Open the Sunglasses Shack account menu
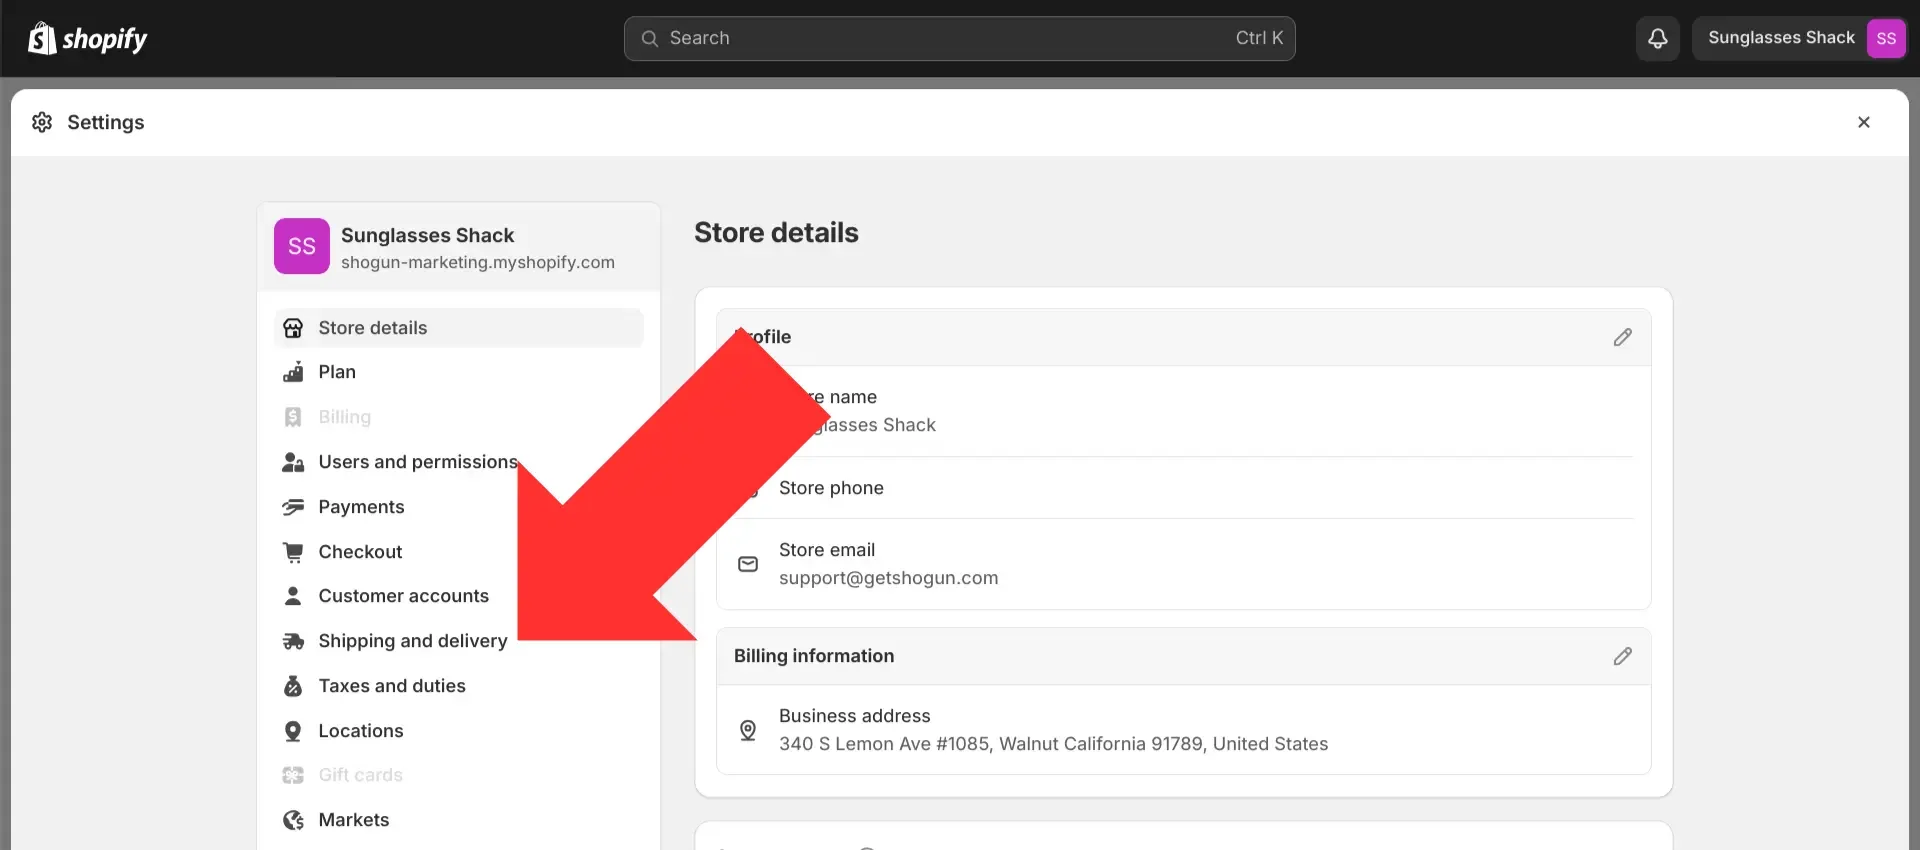Viewport: 1920px width, 850px height. tap(1799, 38)
